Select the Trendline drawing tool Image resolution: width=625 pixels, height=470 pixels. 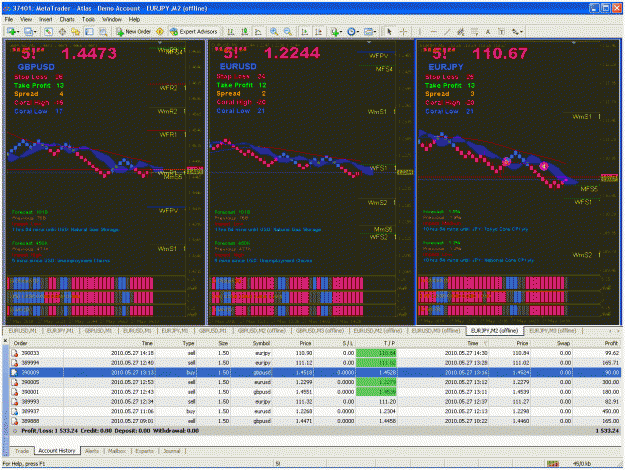coord(447,31)
